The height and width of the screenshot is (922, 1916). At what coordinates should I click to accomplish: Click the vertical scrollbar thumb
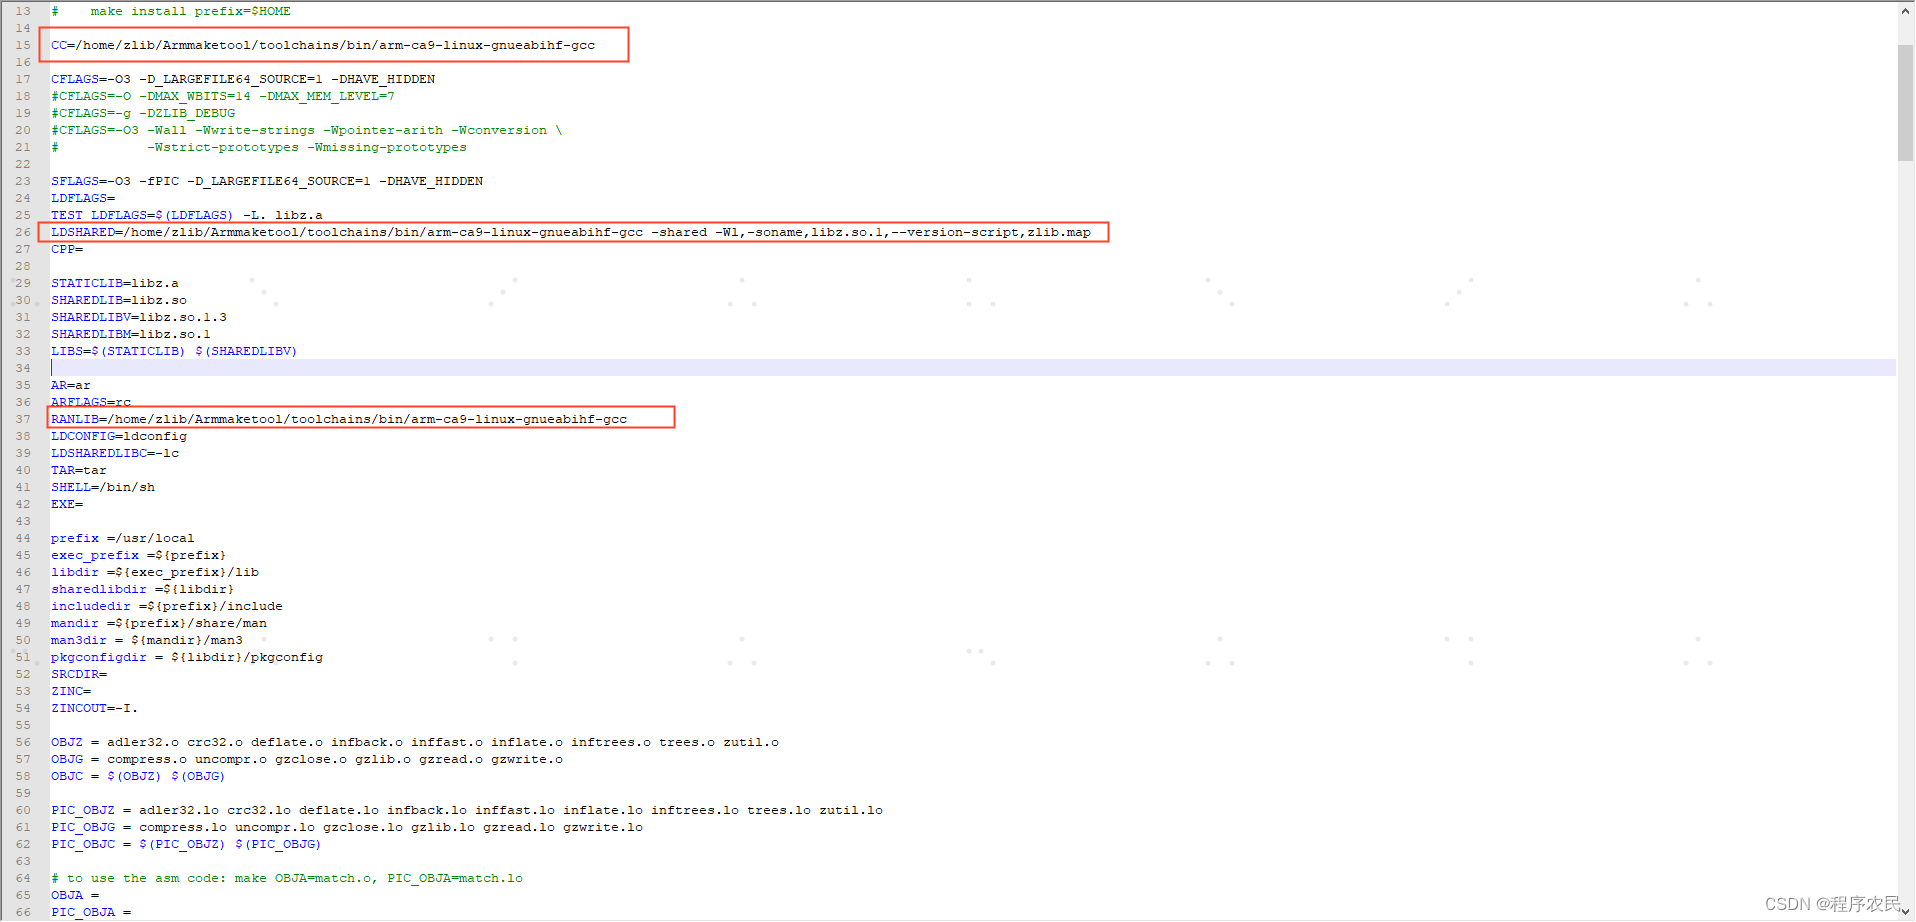tap(1905, 102)
